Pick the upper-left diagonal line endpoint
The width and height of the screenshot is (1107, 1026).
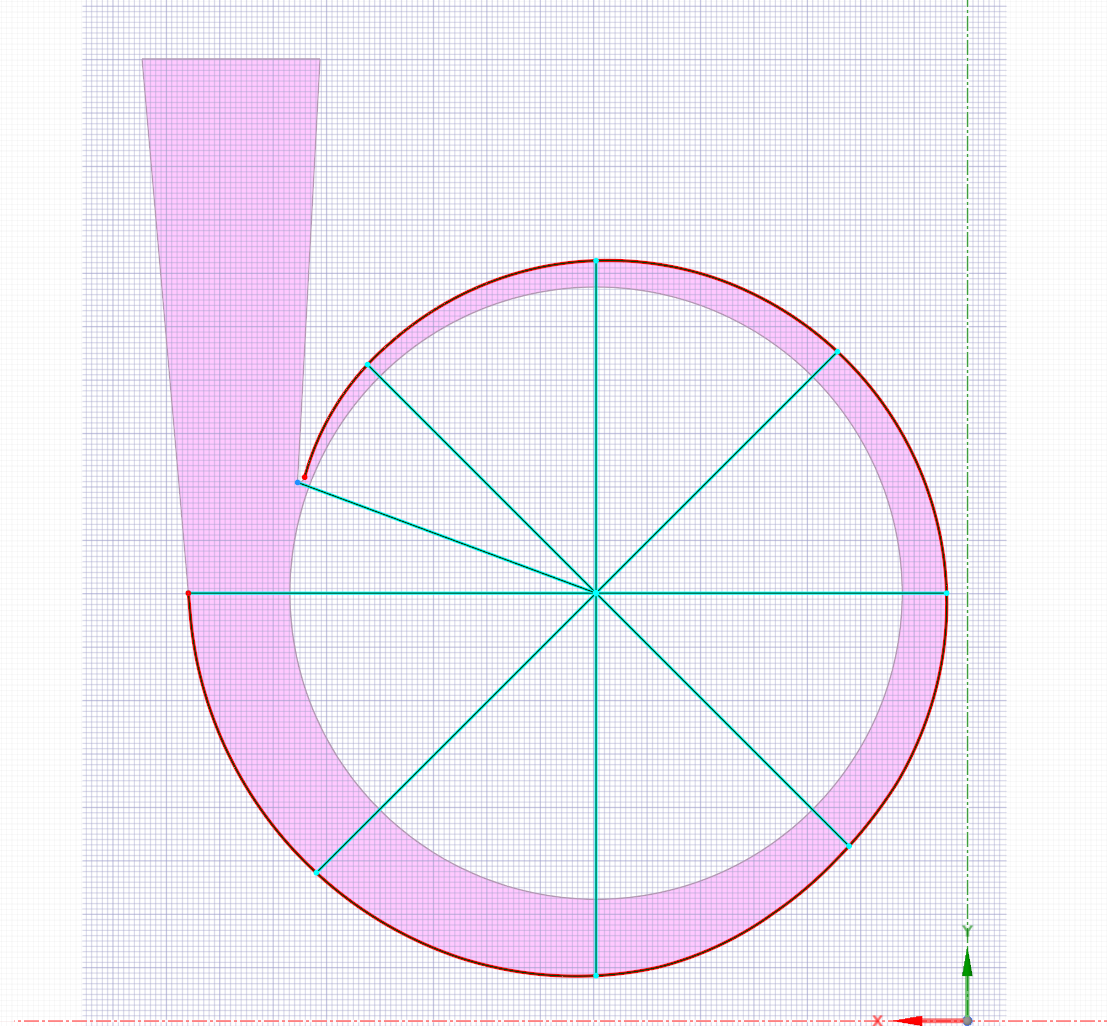[368, 365]
